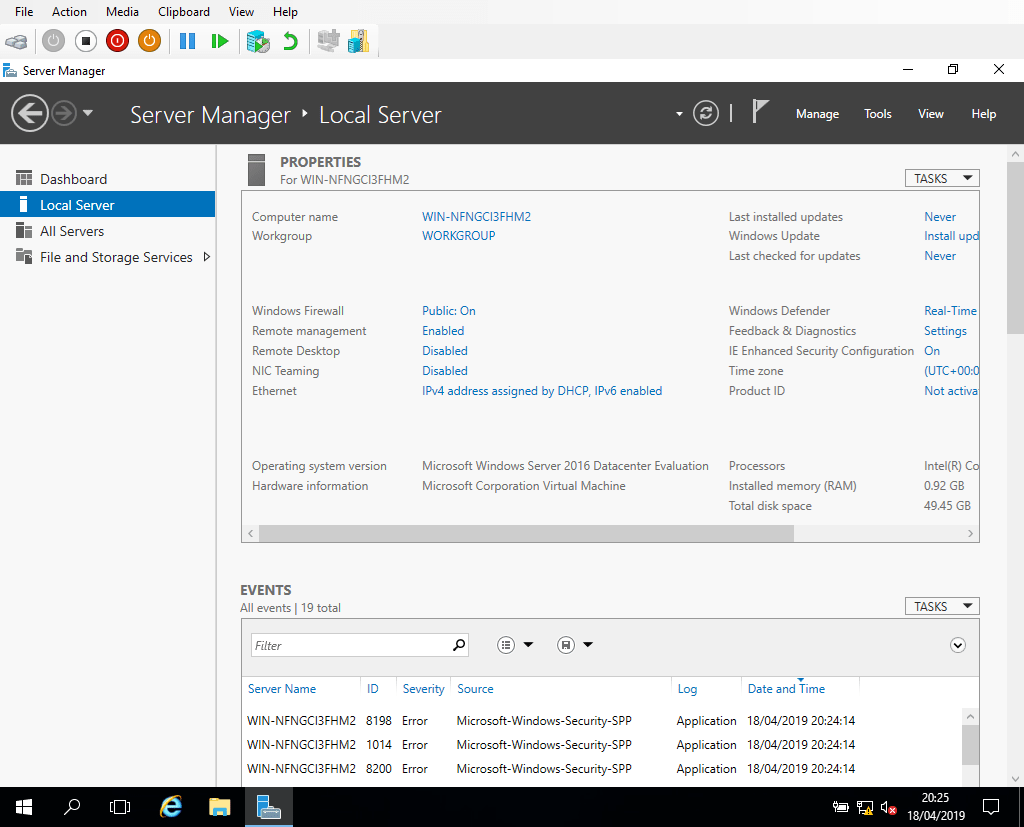This screenshot has height=827, width=1024.
Task: Sort events by Server Name column
Action: point(281,689)
